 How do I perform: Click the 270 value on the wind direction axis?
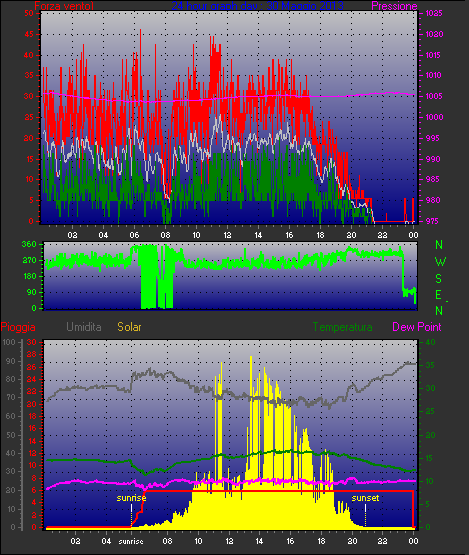29,261
